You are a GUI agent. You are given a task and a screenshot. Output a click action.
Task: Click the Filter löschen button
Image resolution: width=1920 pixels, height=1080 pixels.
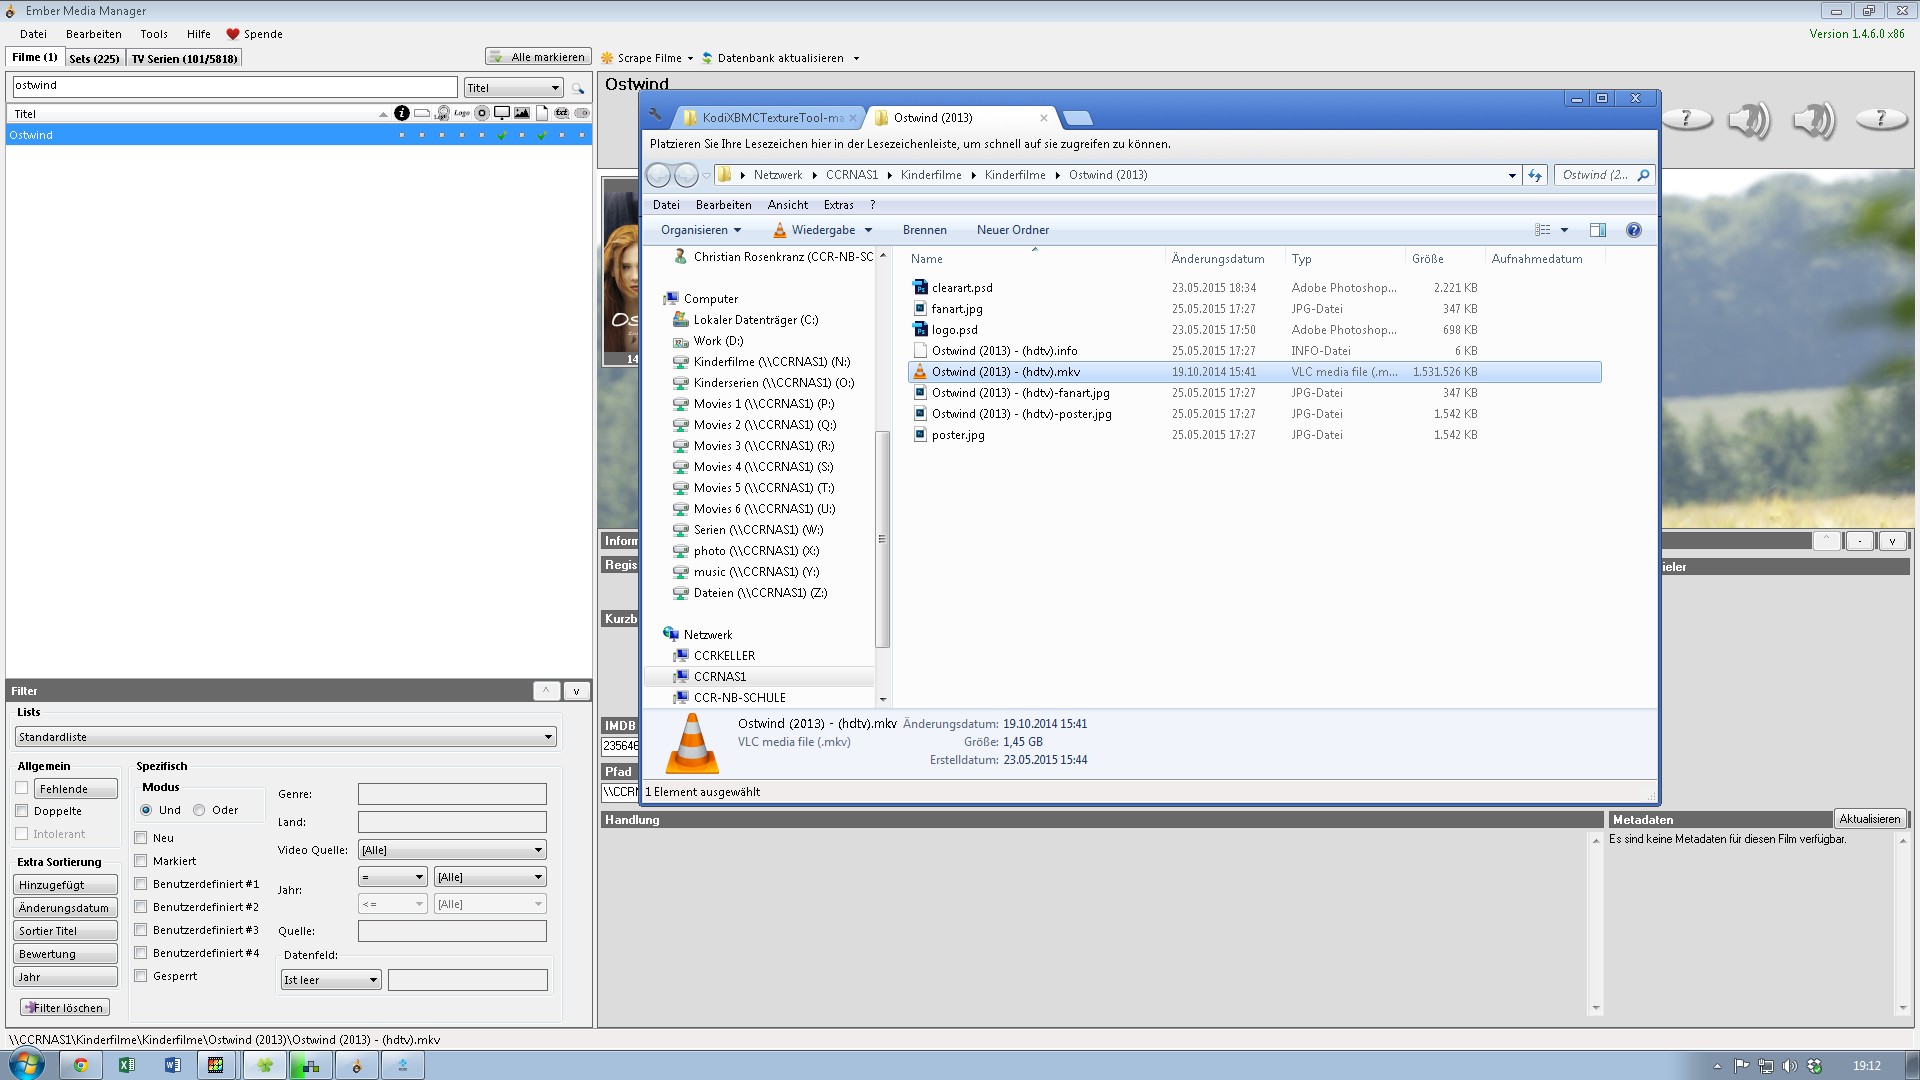click(65, 1008)
